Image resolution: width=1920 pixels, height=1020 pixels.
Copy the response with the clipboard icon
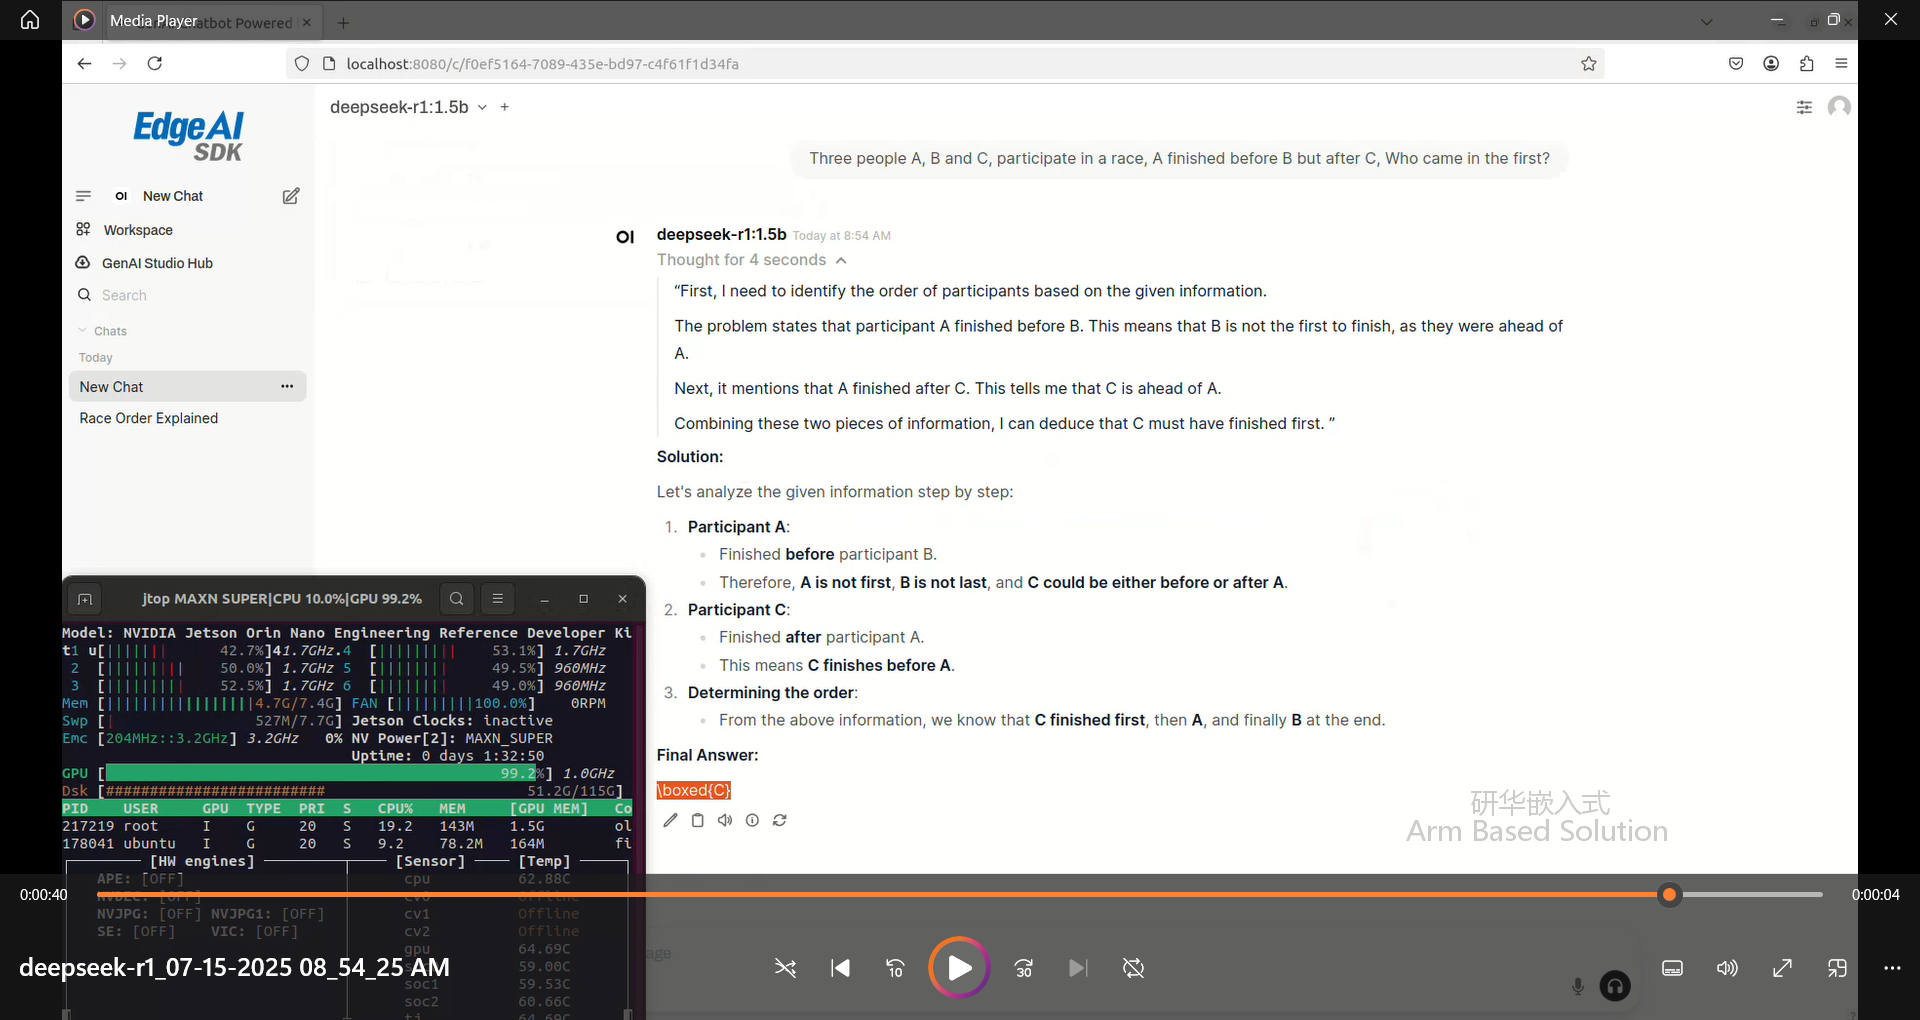point(698,820)
